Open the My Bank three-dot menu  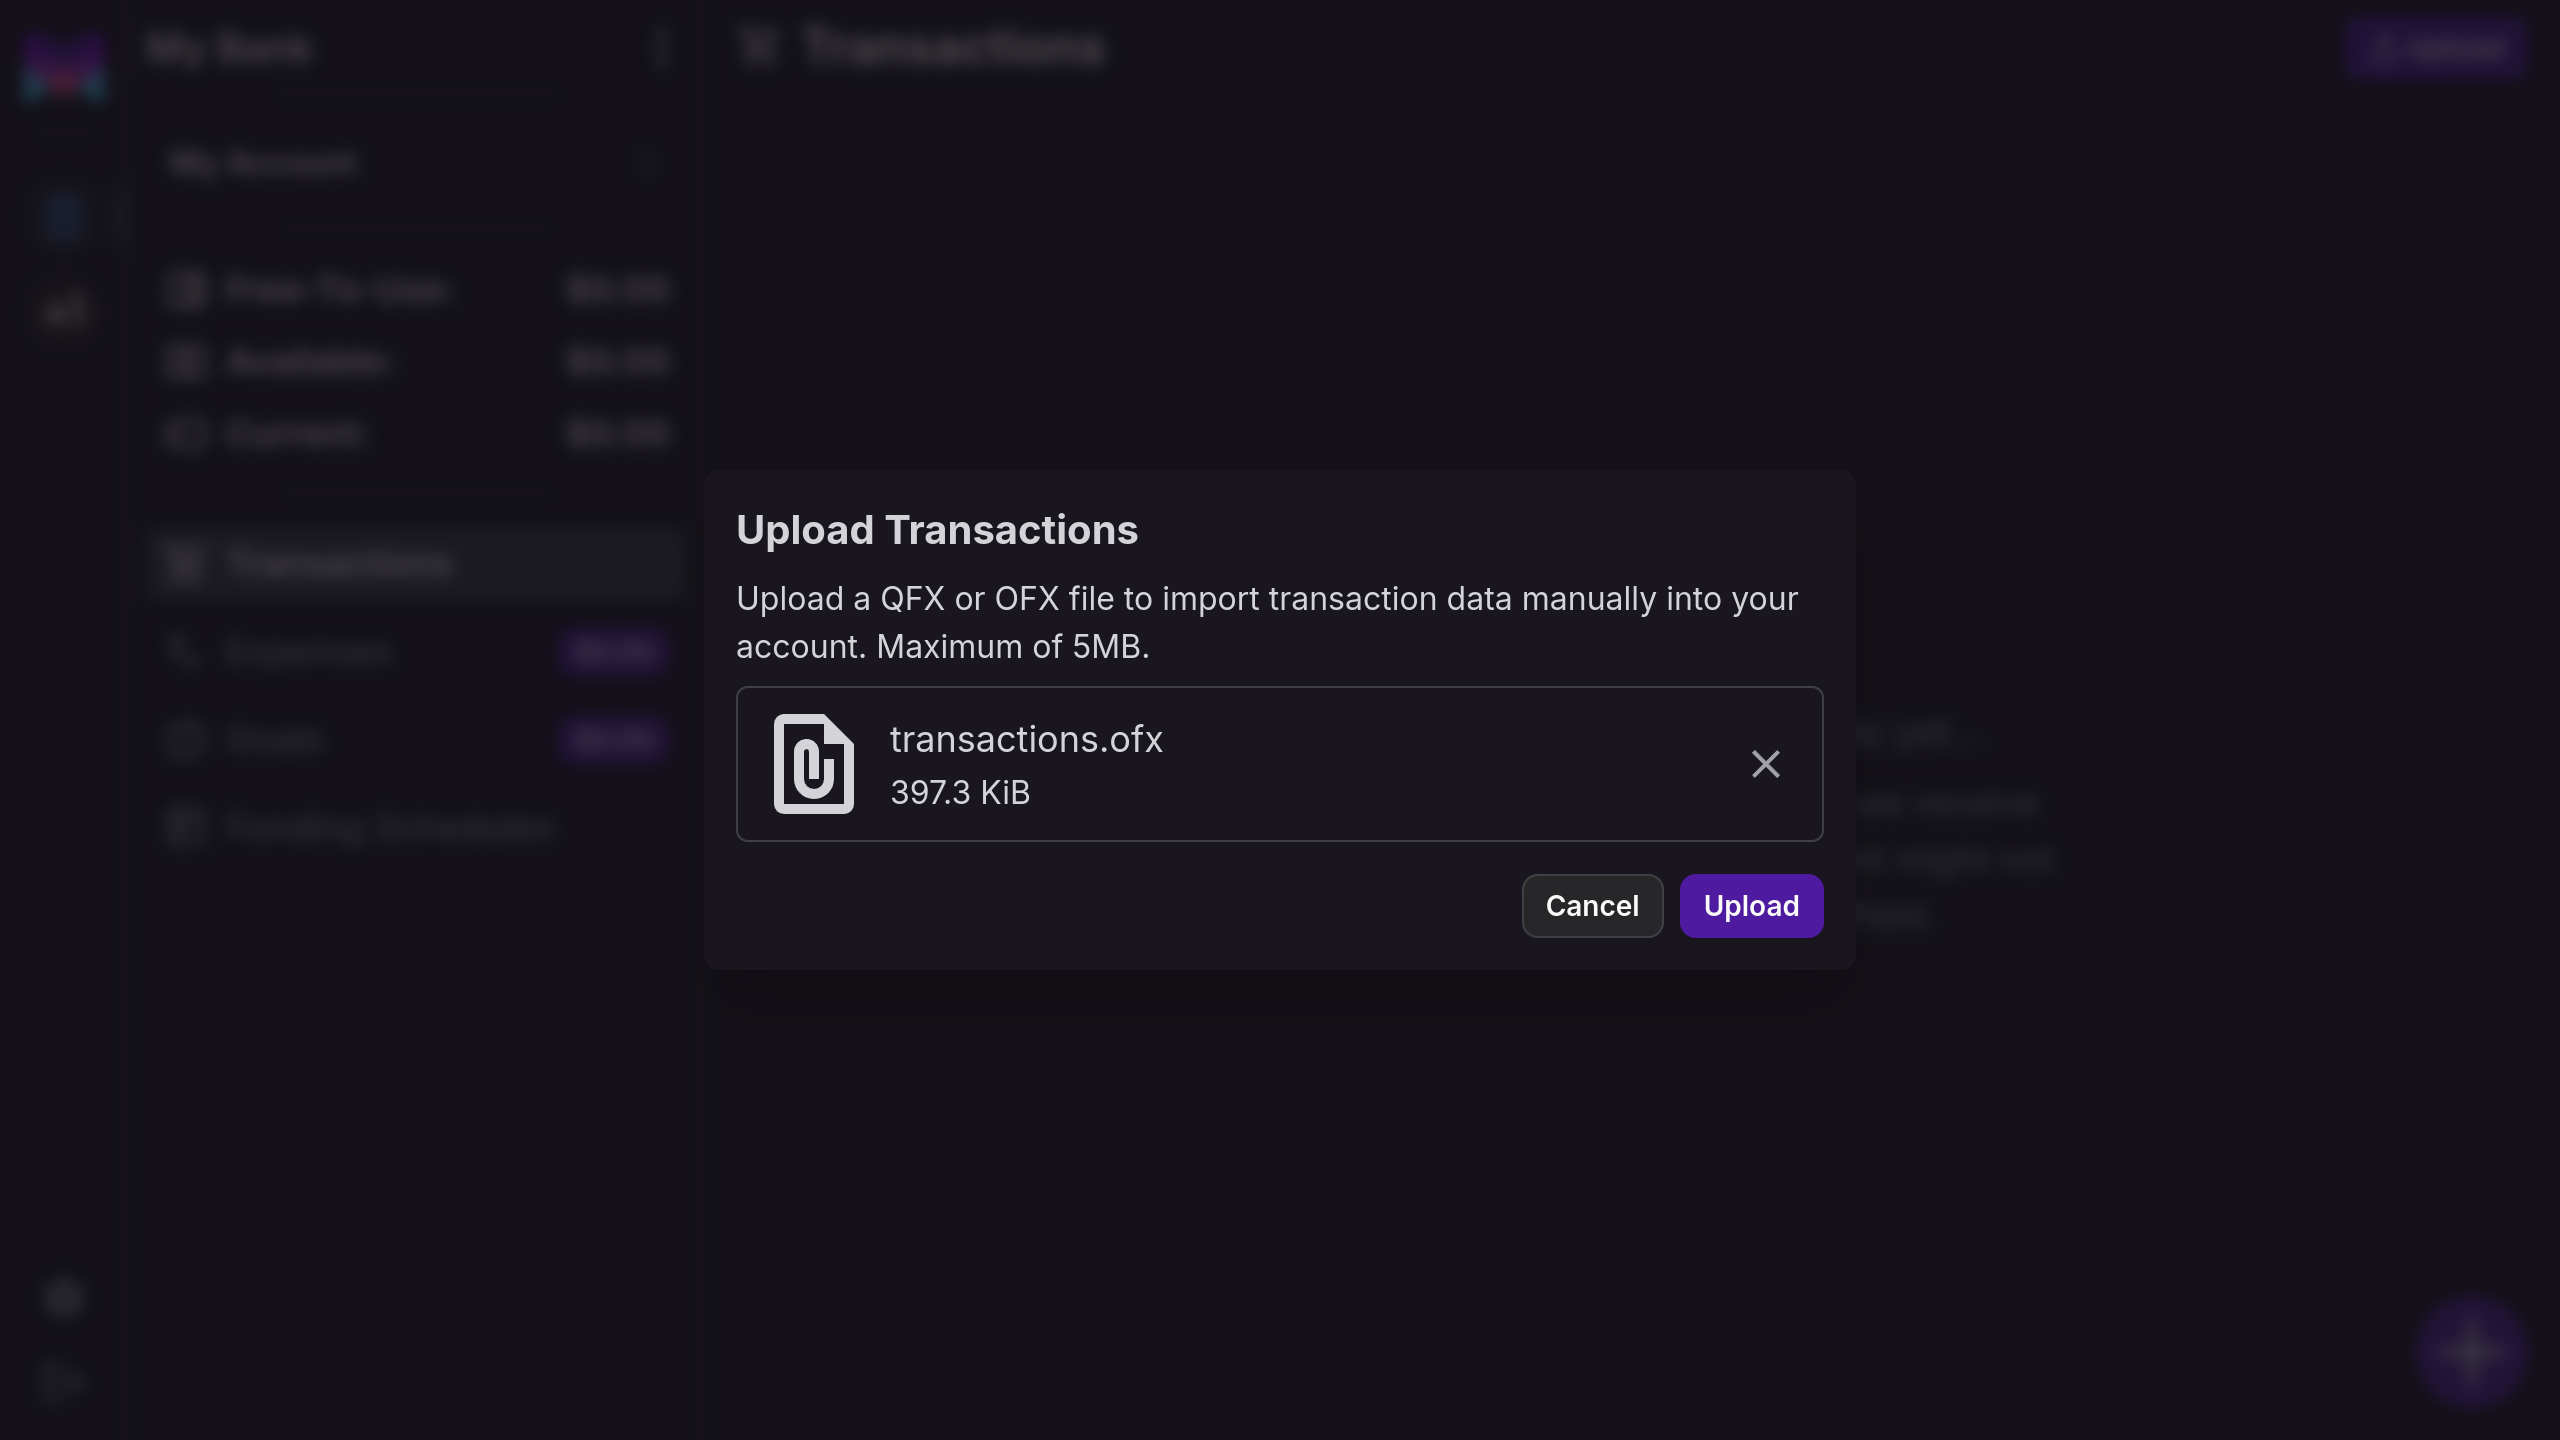660,48
